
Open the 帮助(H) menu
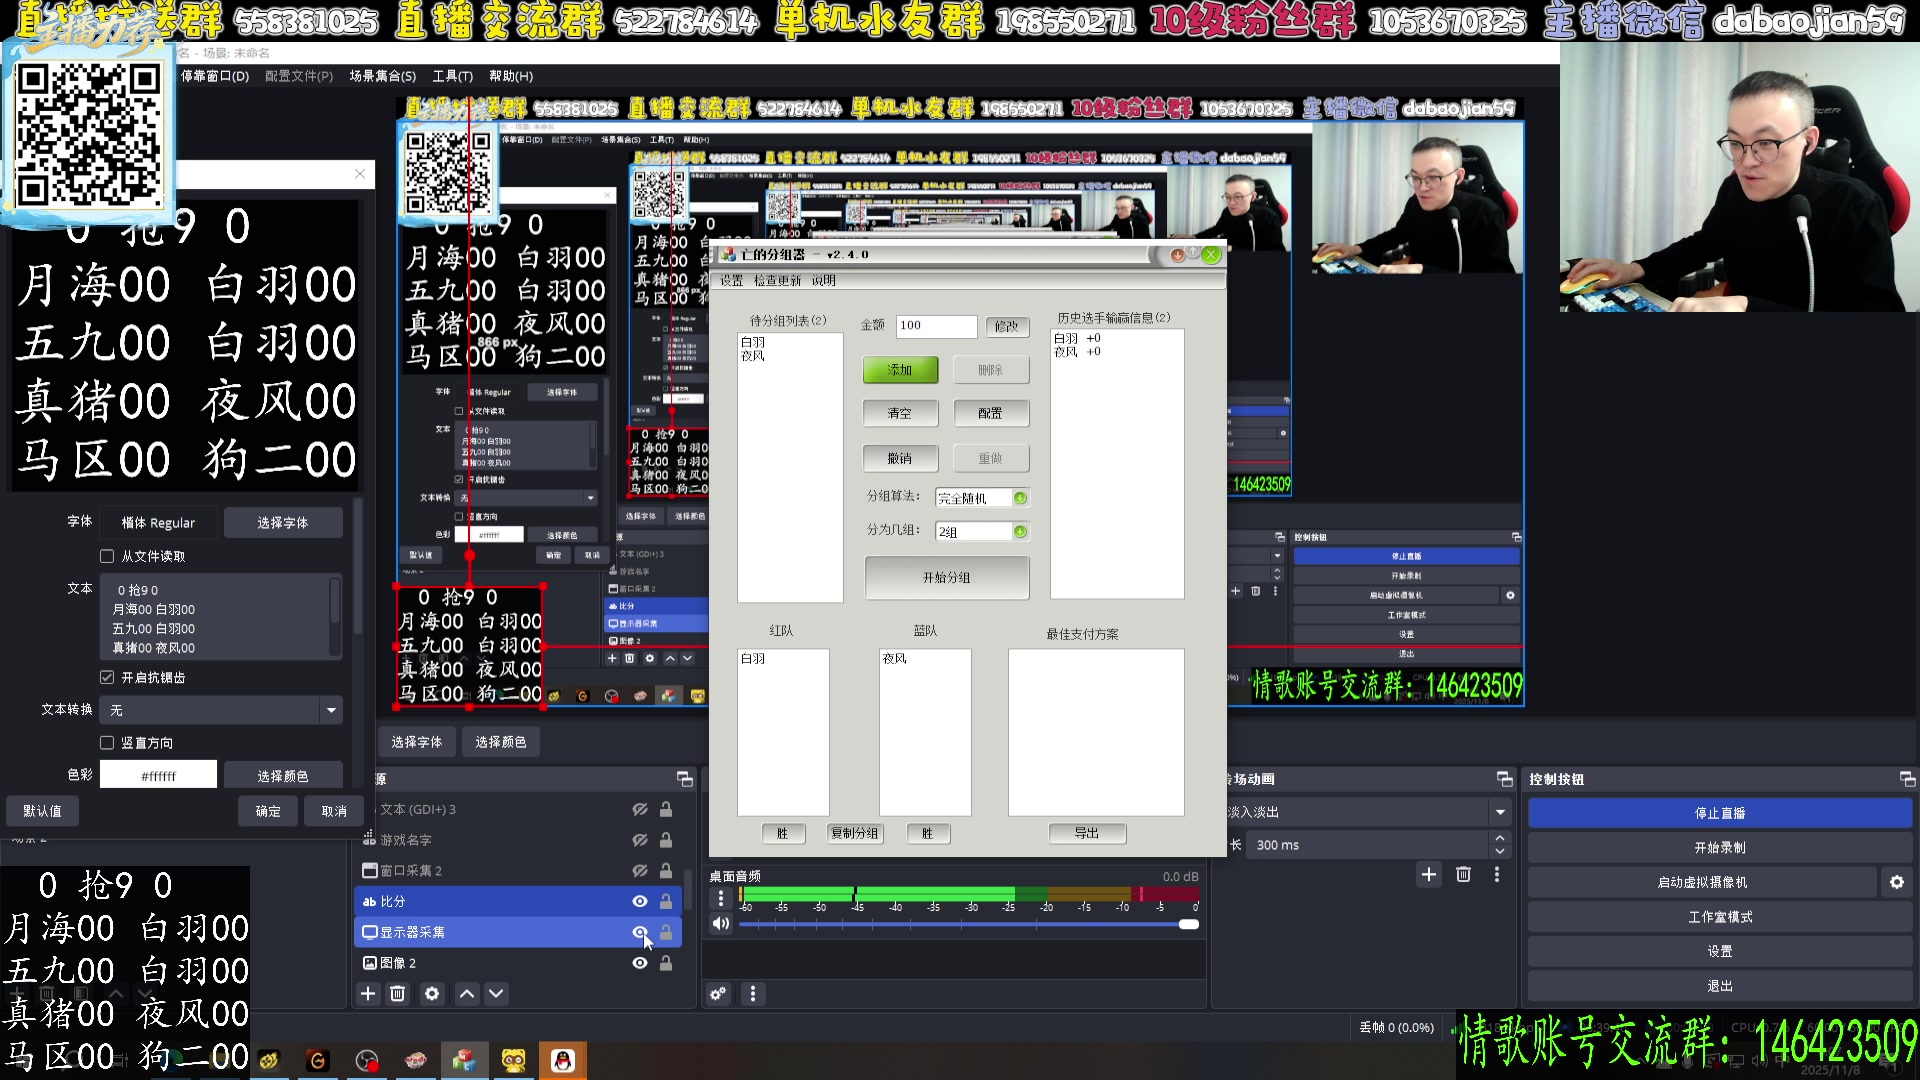pyautogui.click(x=510, y=76)
